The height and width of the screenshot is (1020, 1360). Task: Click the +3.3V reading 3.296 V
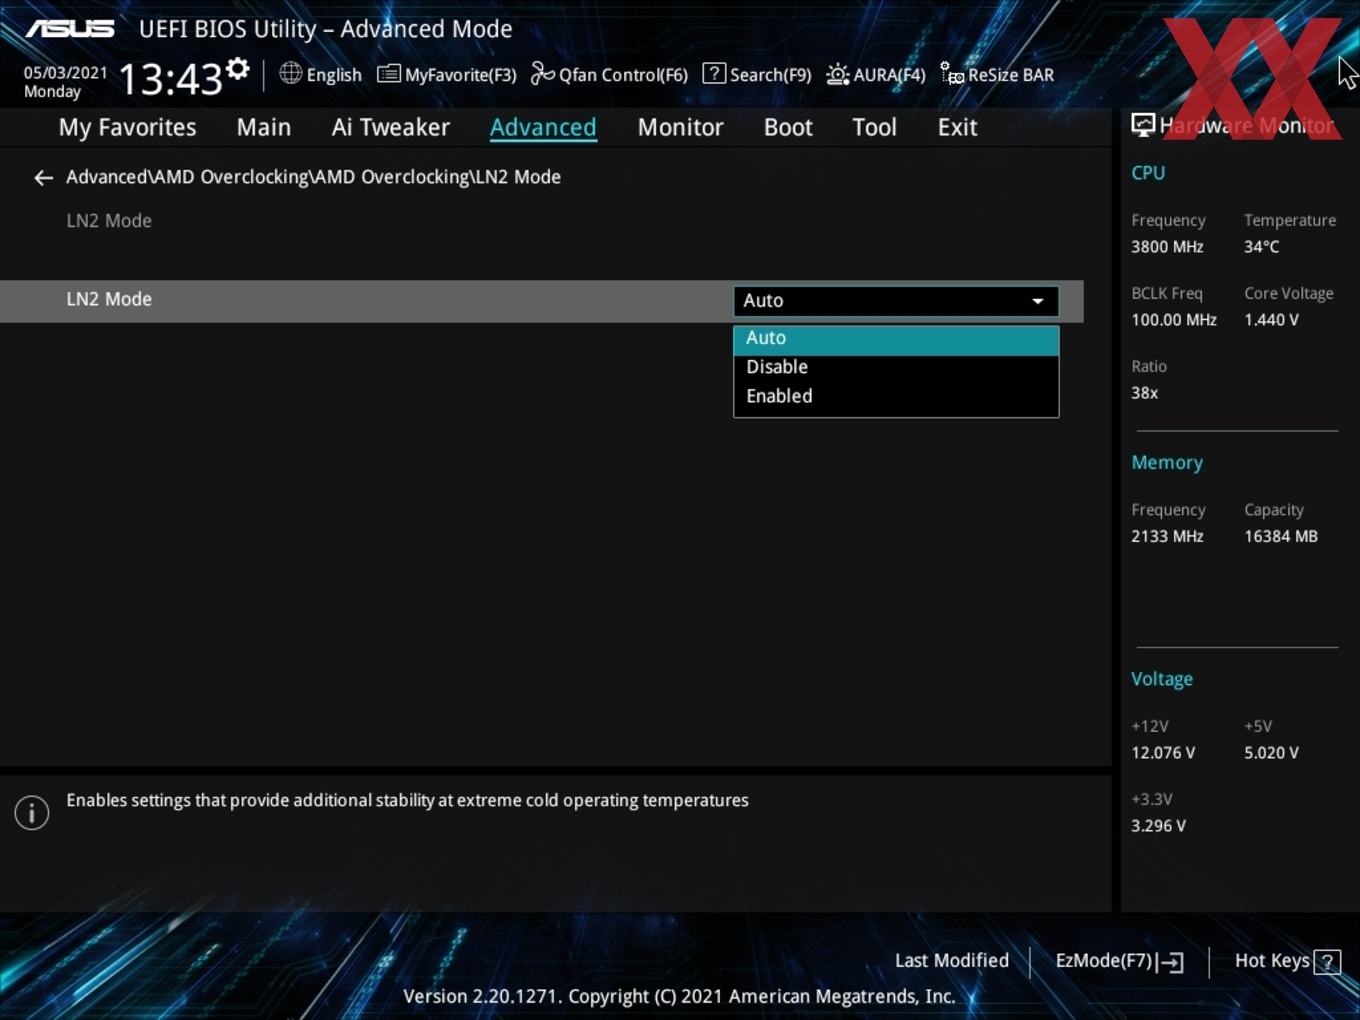(1158, 826)
